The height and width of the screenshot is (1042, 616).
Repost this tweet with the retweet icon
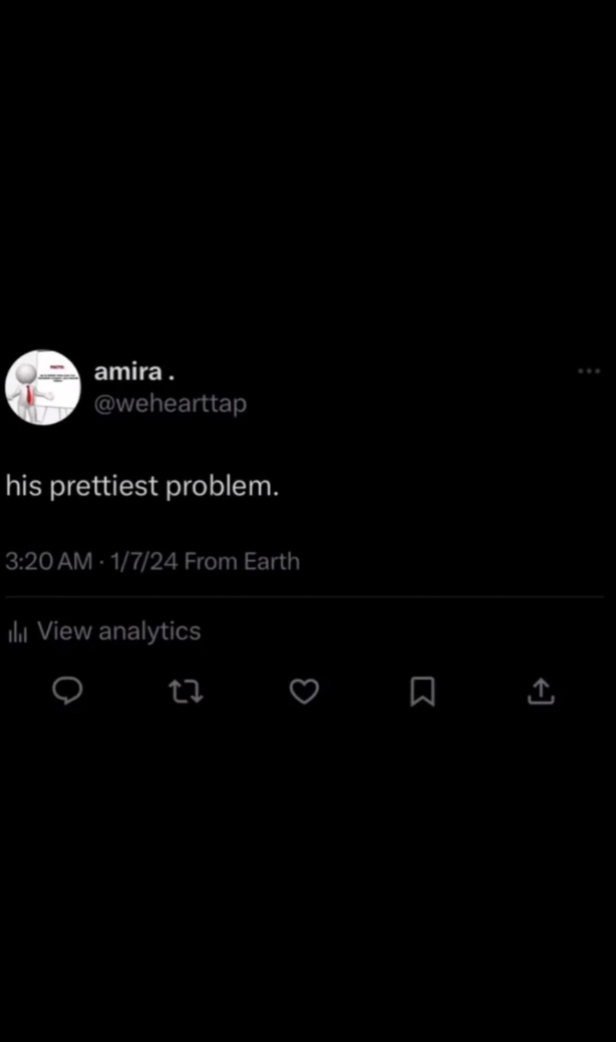pyautogui.click(x=185, y=690)
